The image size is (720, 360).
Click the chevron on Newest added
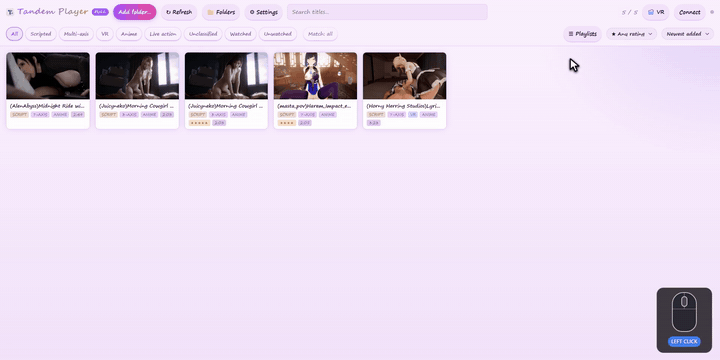[707, 34]
